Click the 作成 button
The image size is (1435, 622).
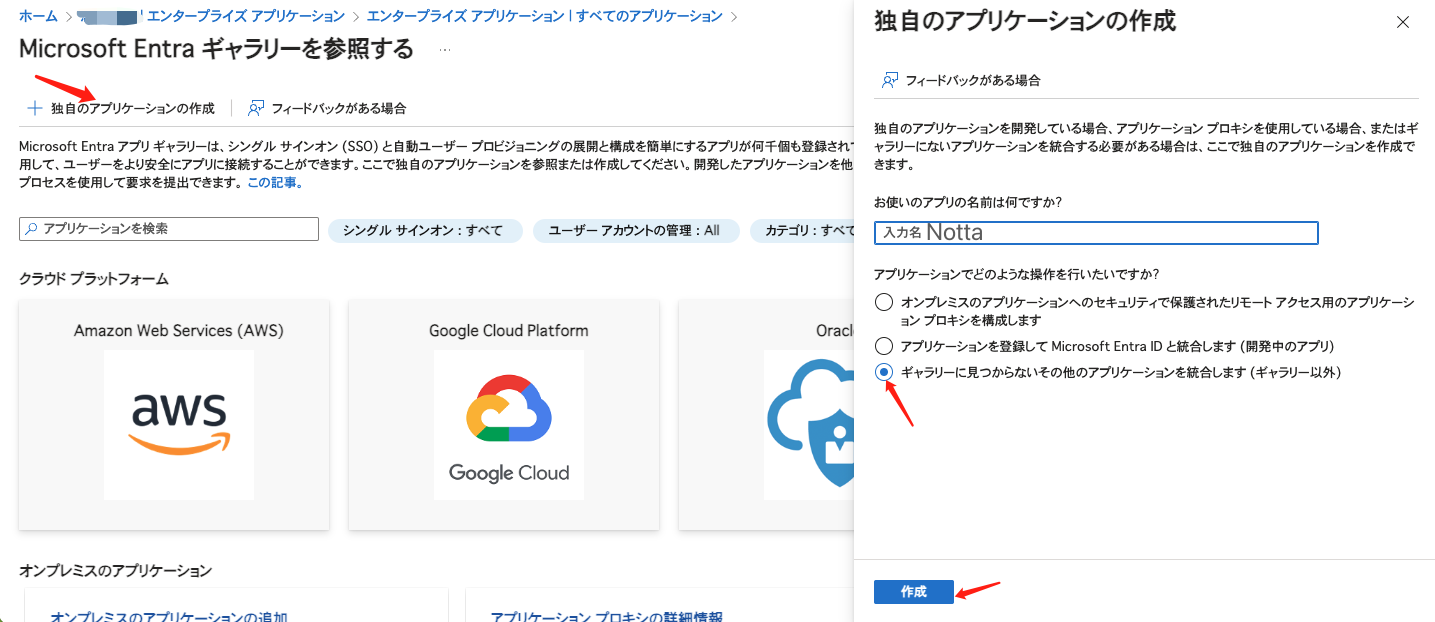click(x=914, y=592)
